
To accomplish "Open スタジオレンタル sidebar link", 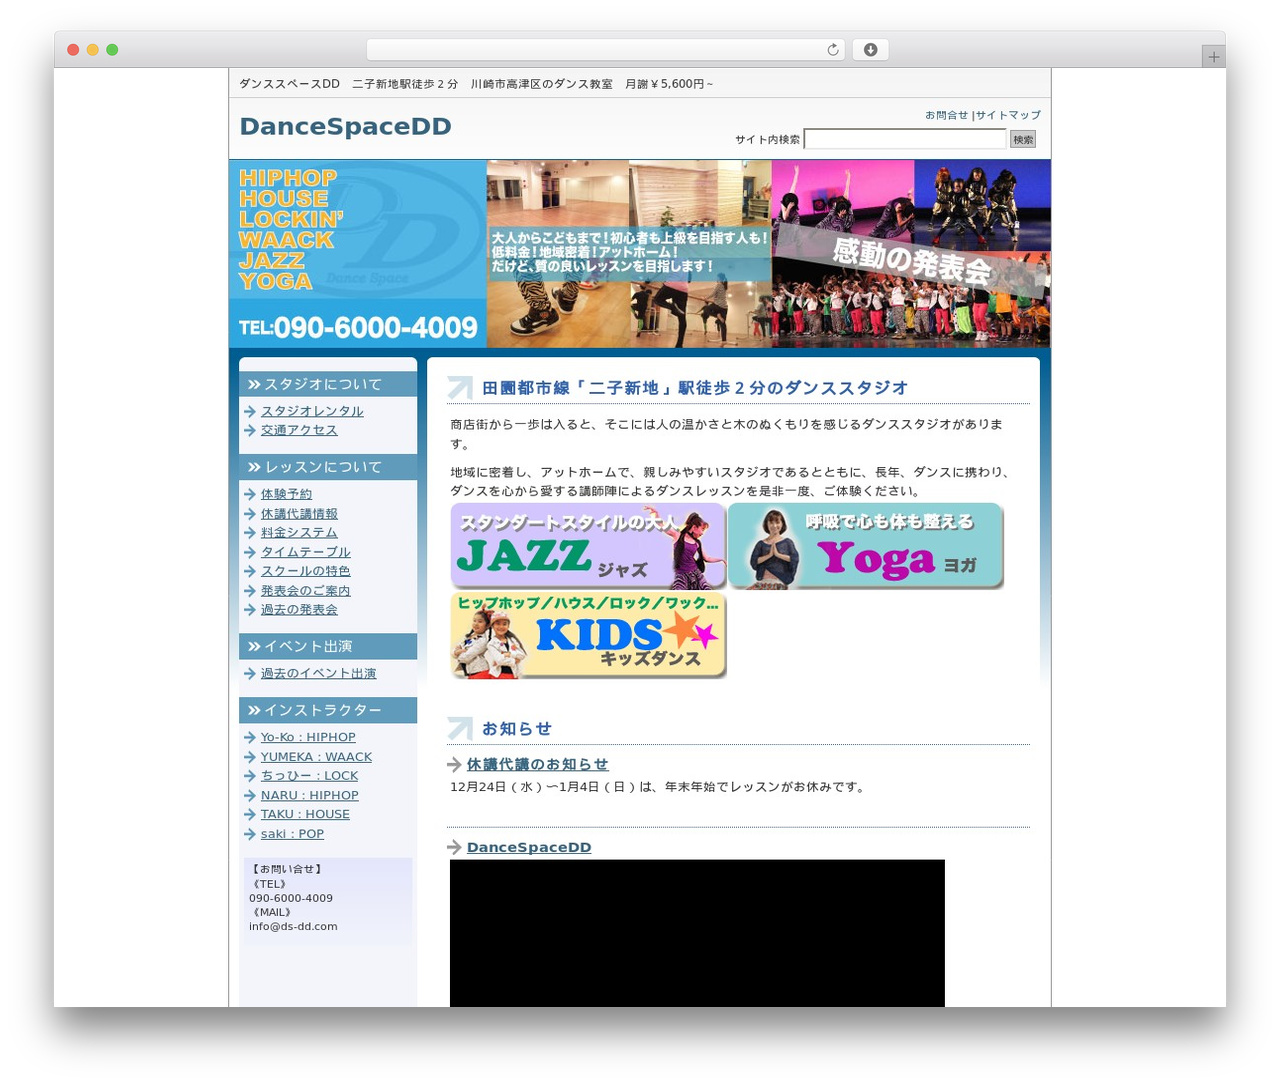I will pyautogui.click(x=312, y=411).
